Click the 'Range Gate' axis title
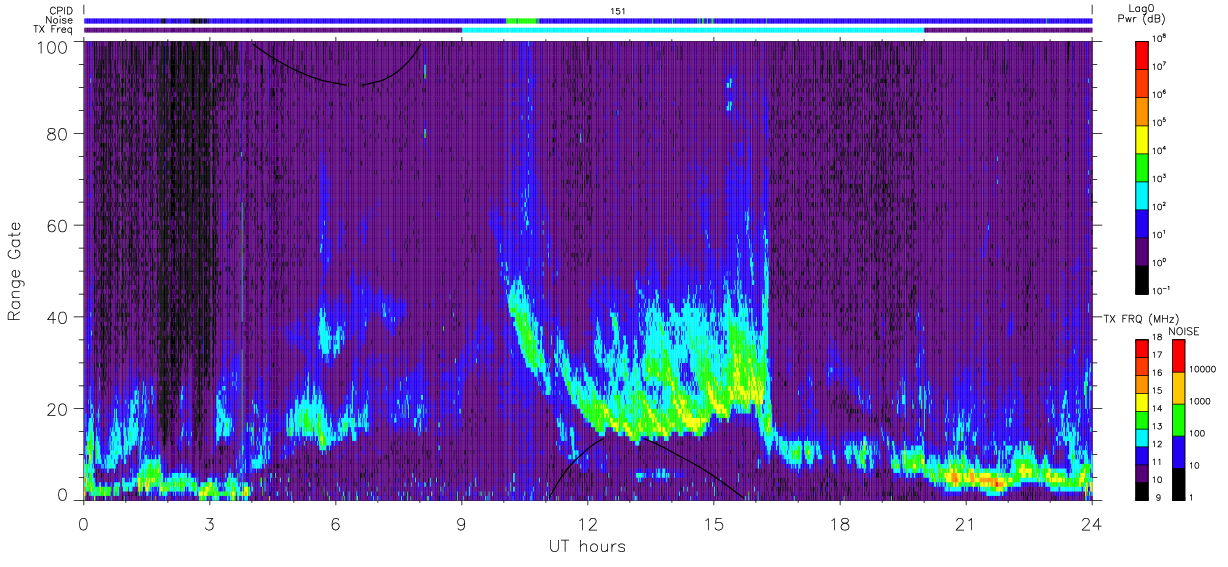Screen dimensions: 1228x567 [15, 273]
